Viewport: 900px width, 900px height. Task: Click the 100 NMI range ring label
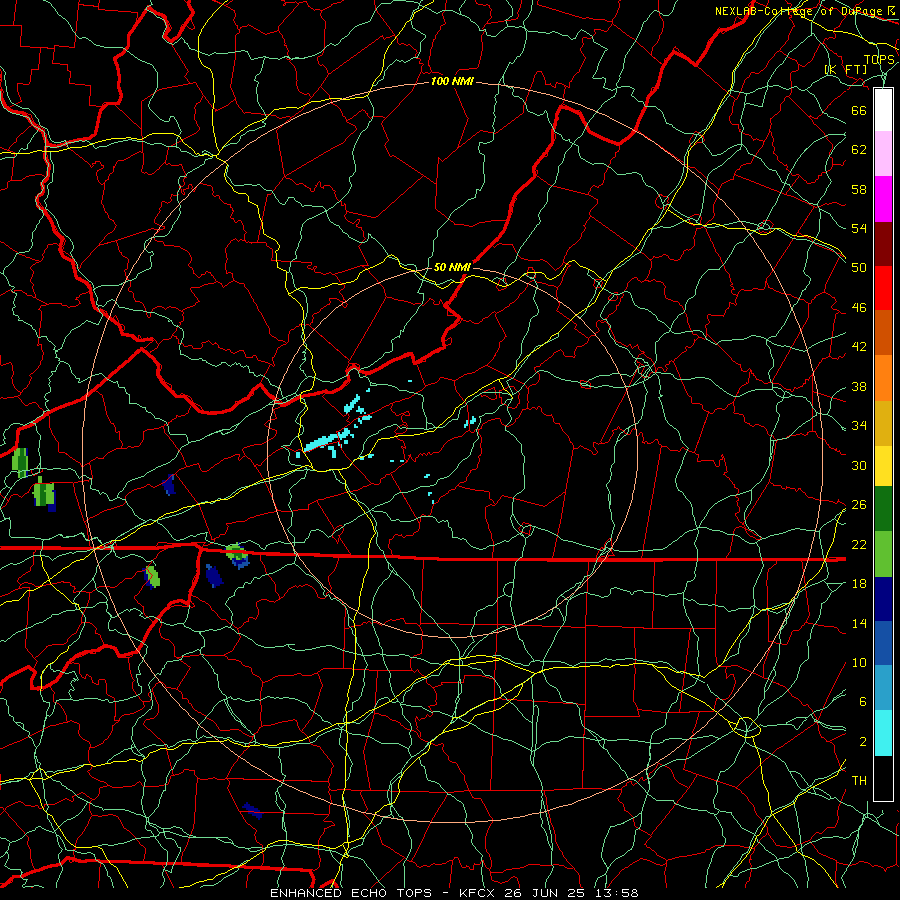point(452,82)
